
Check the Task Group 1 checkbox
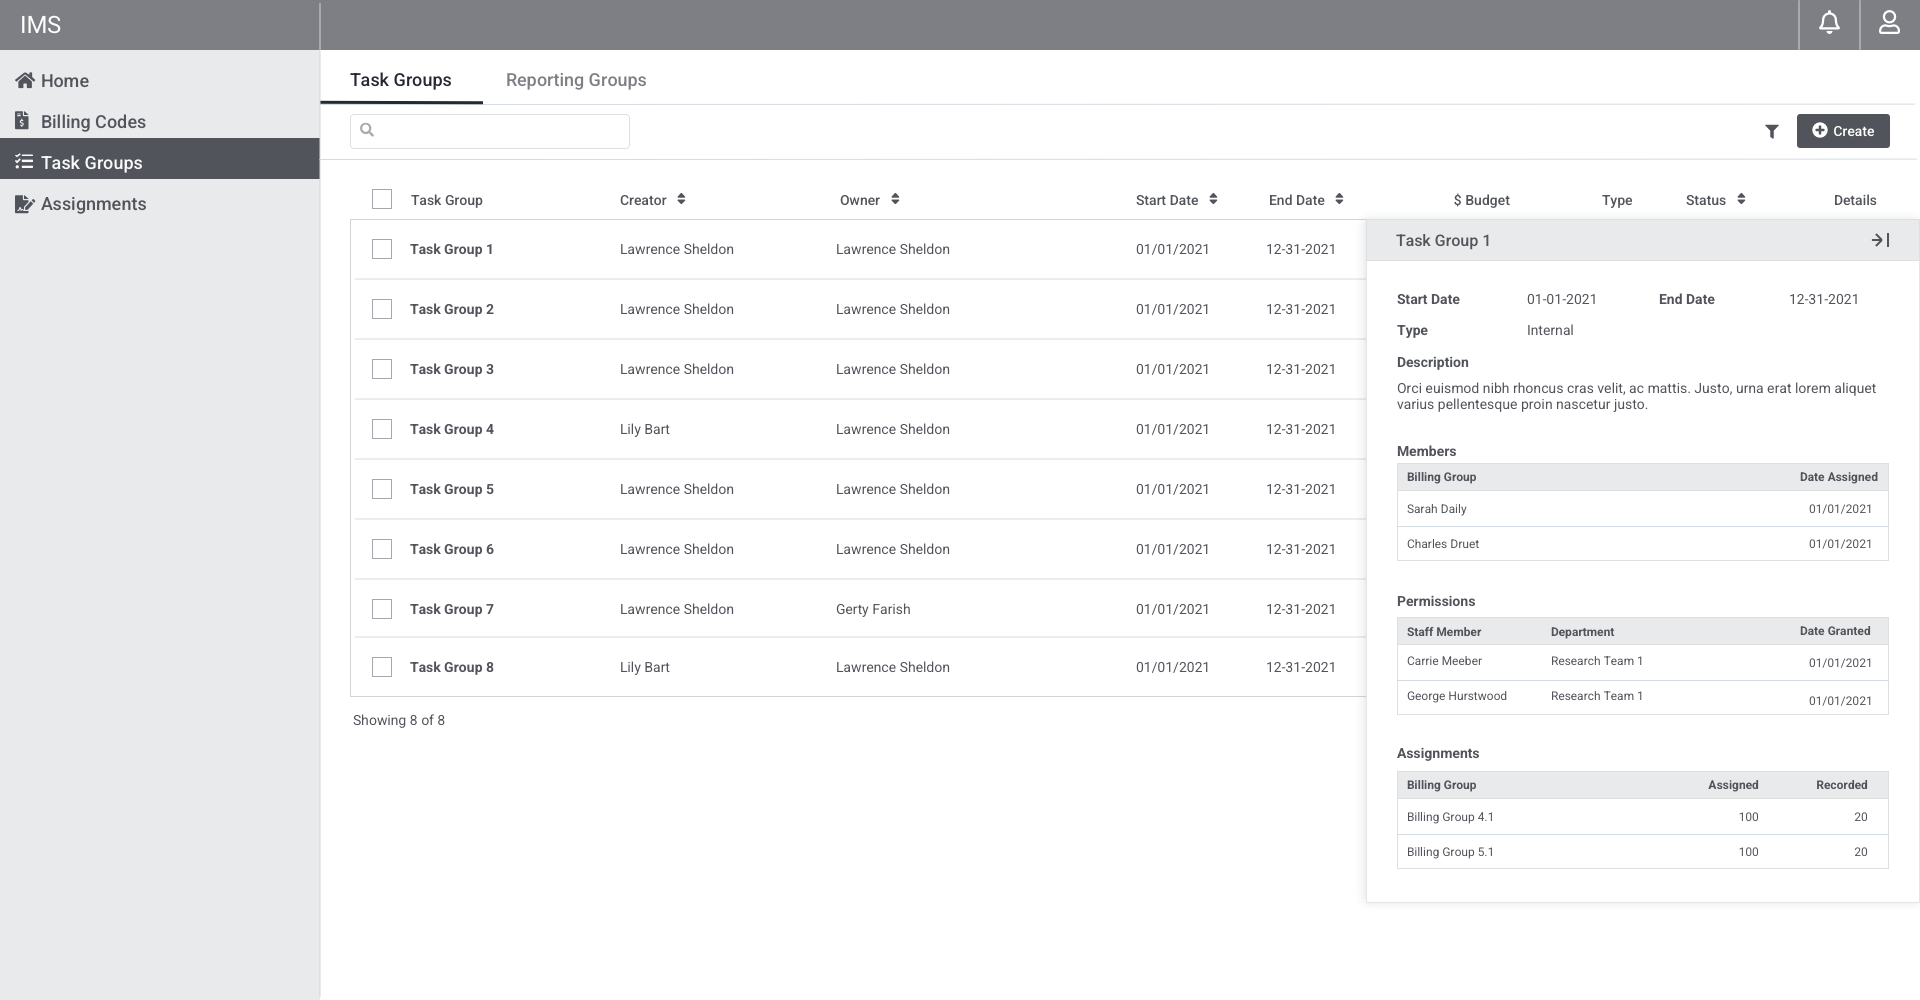click(x=382, y=249)
